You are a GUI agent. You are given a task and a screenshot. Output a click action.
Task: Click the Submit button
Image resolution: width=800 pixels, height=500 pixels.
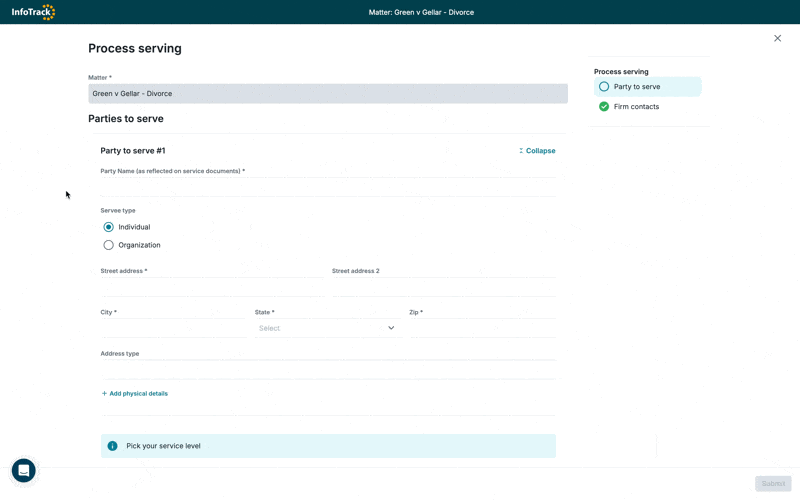[x=773, y=484]
